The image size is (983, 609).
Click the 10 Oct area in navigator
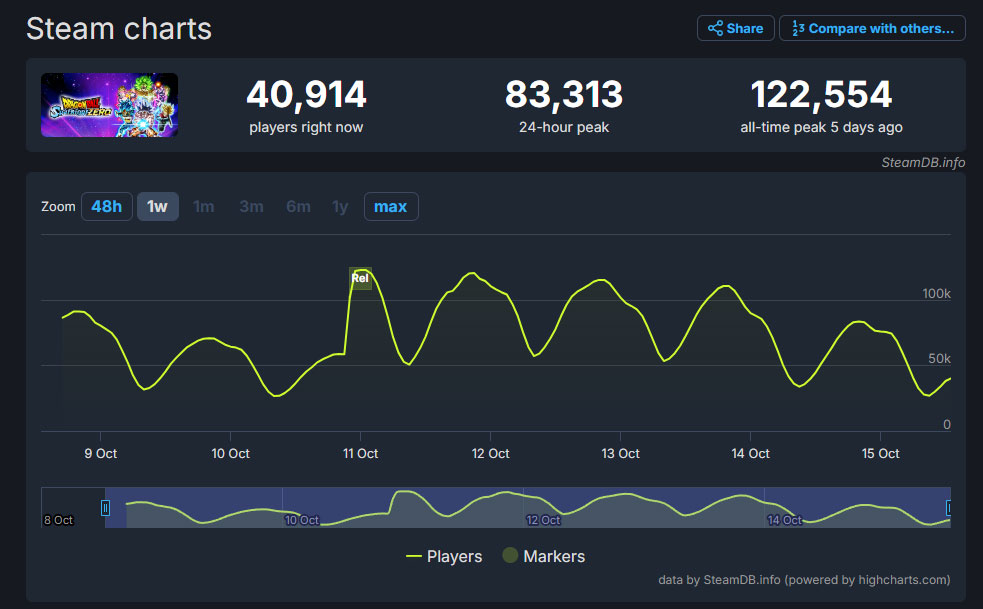click(301, 520)
